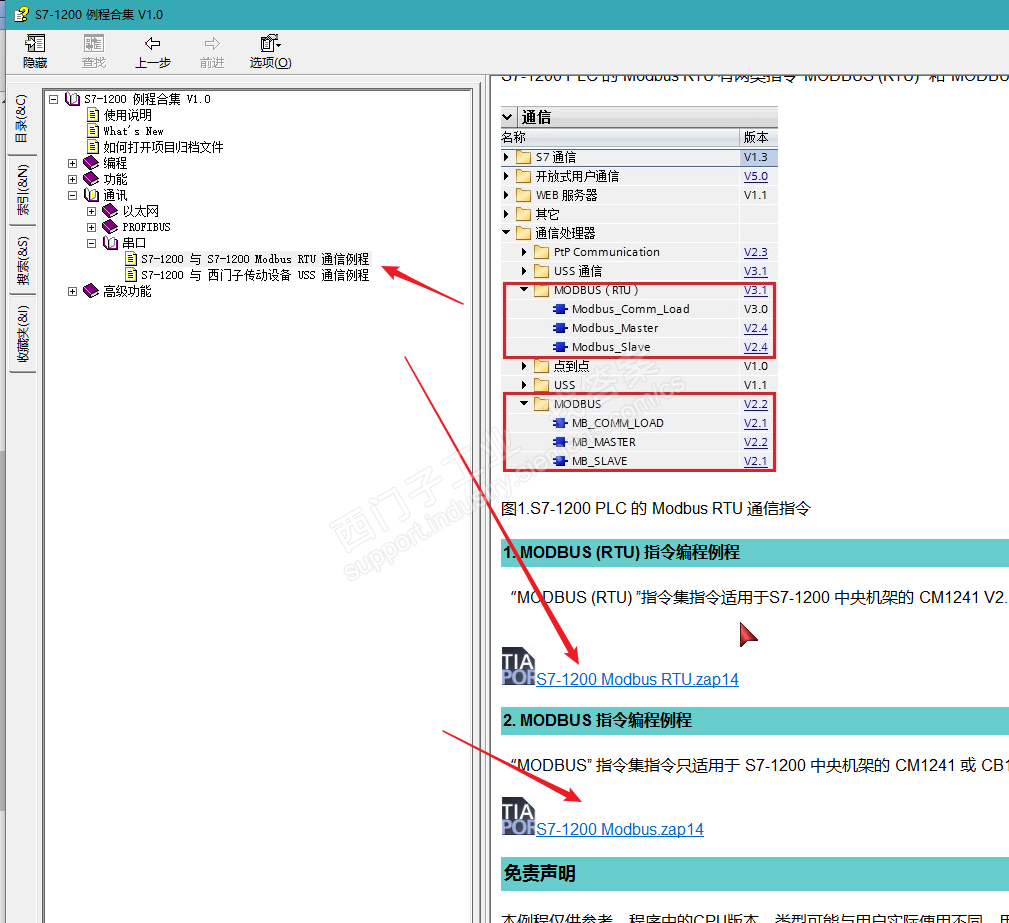Click the folder icon beside 开放式用户通信
The width and height of the screenshot is (1009, 923).
pos(524,176)
